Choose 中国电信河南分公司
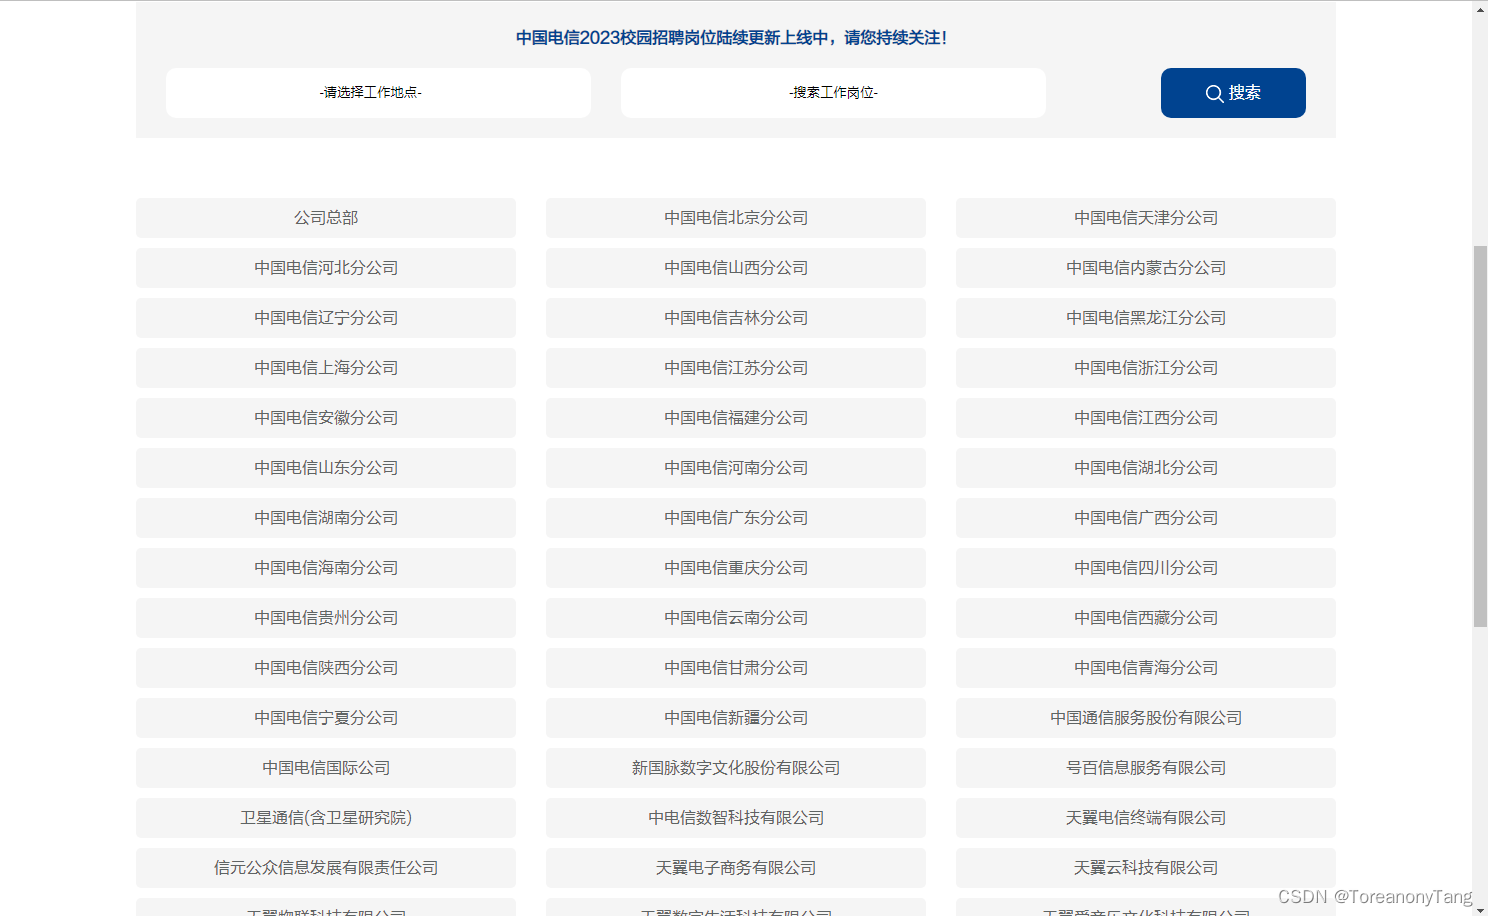 (x=736, y=468)
